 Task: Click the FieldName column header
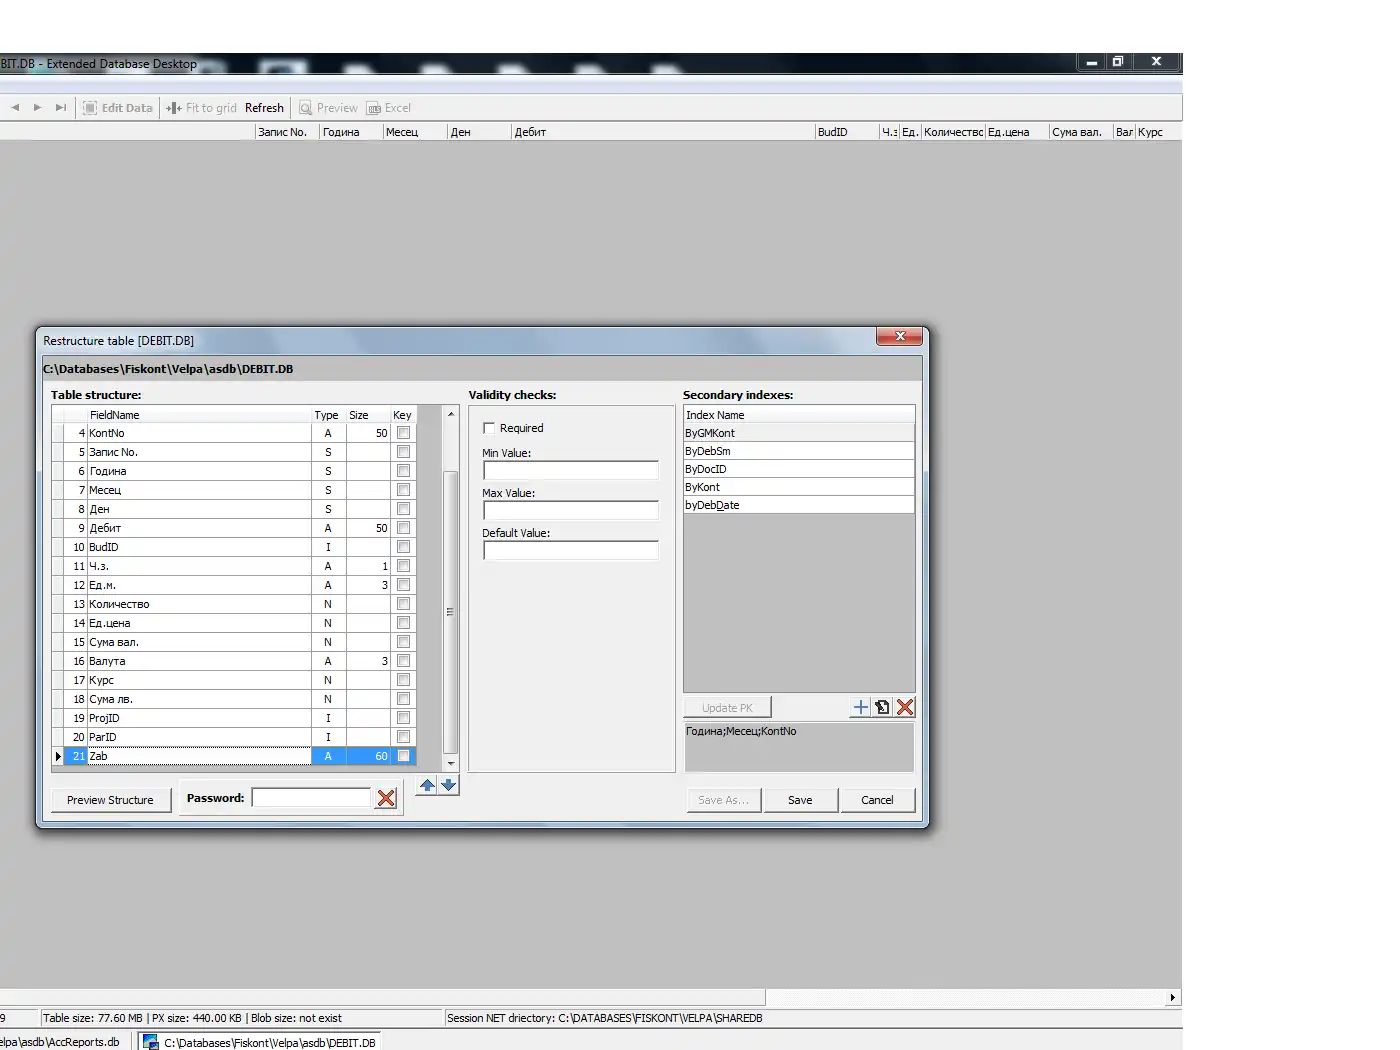[199, 415]
